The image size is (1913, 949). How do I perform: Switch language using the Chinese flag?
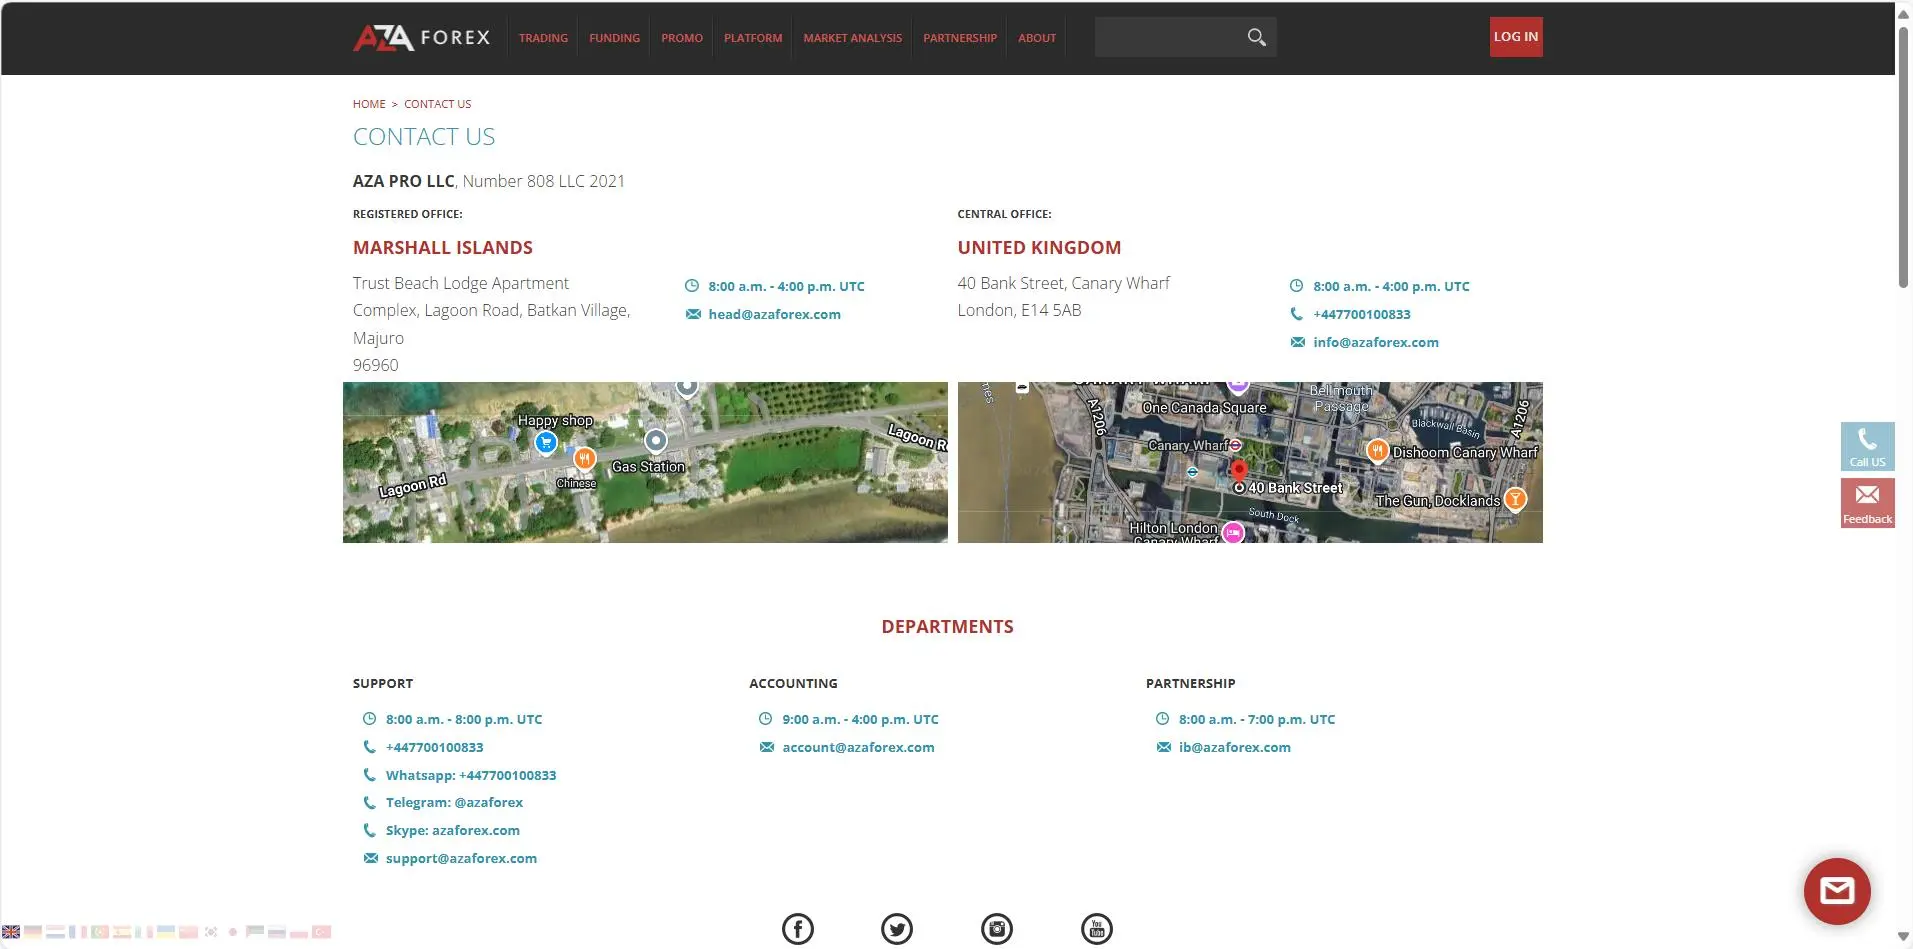pyautogui.click(x=188, y=932)
